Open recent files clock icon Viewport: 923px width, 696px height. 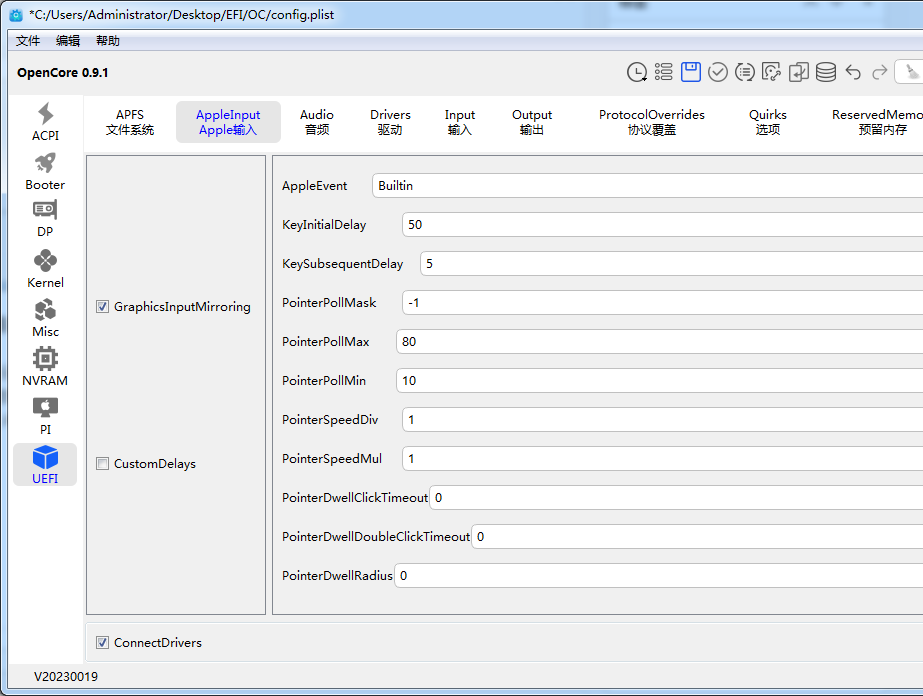point(637,72)
